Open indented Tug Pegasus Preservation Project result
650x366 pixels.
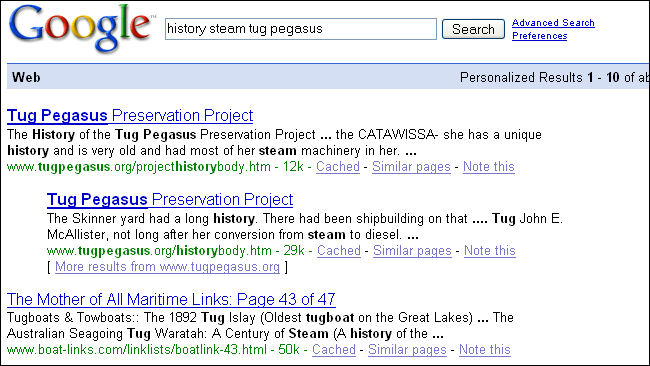(x=170, y=199)
